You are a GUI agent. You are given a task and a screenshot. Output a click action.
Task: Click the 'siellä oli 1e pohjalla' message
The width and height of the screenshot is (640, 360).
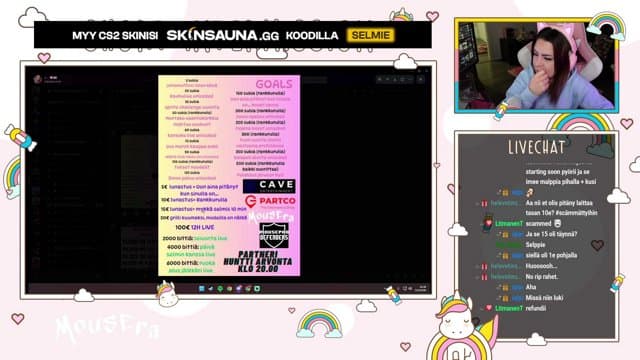[x=551, y=256]
